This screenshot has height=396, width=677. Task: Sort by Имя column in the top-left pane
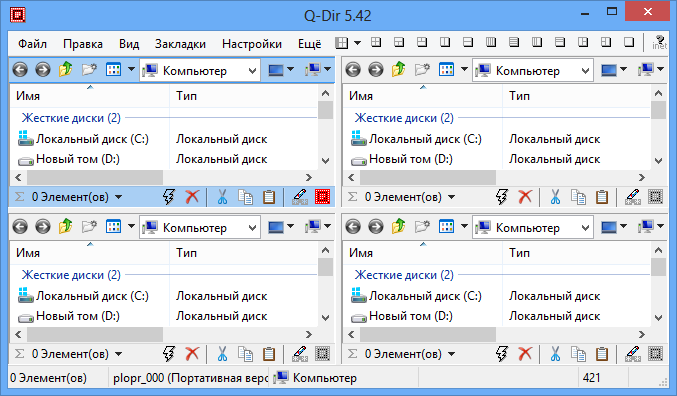pyautogui.click(x=89, y=95)
